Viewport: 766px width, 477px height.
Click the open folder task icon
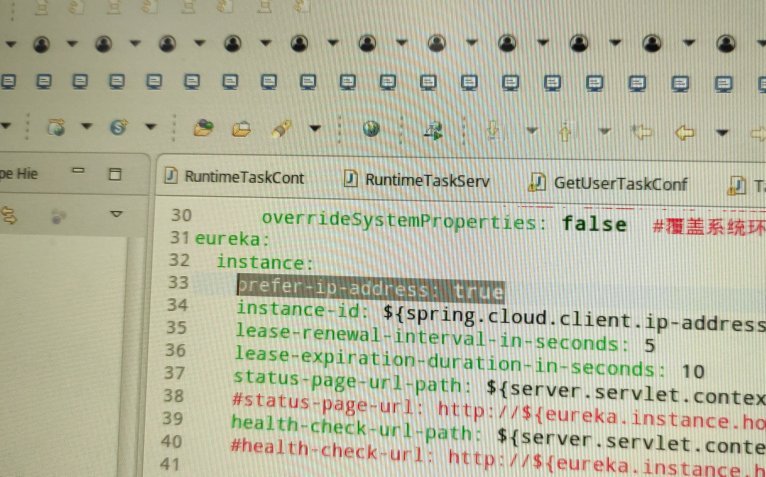pos(241,129)
